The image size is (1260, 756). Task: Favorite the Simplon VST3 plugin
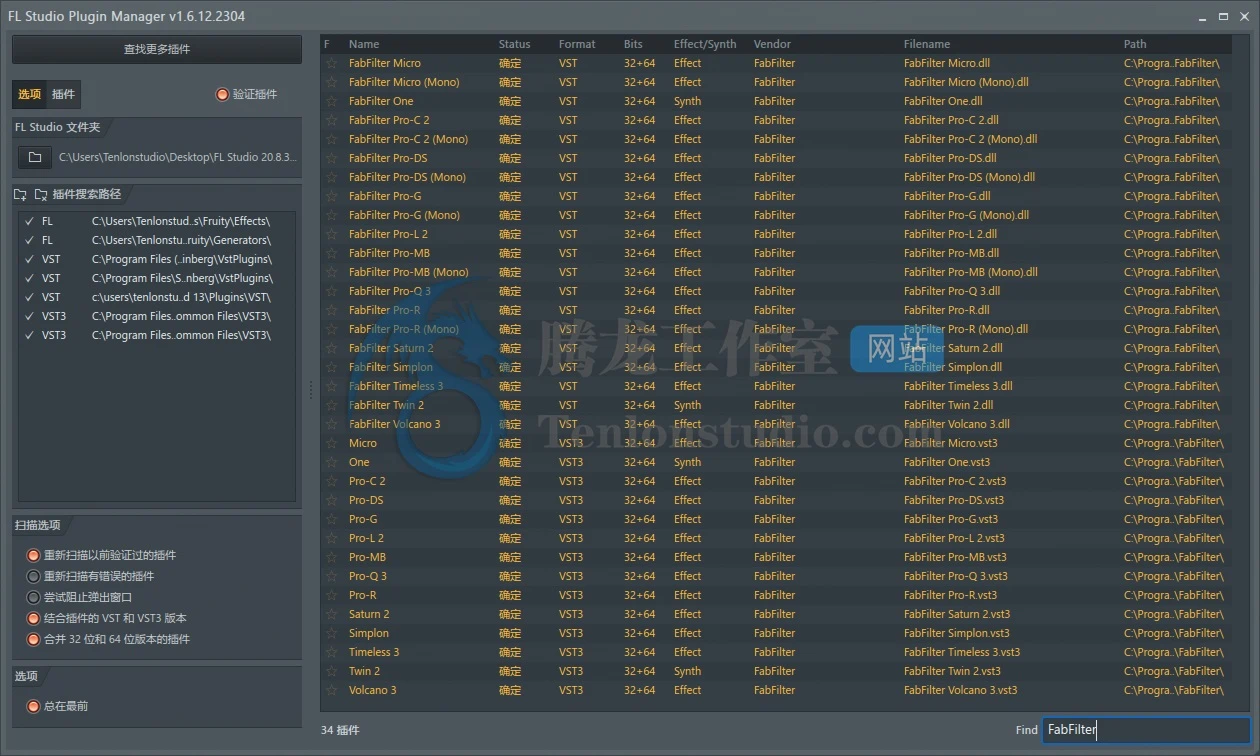tap(331, 633)
